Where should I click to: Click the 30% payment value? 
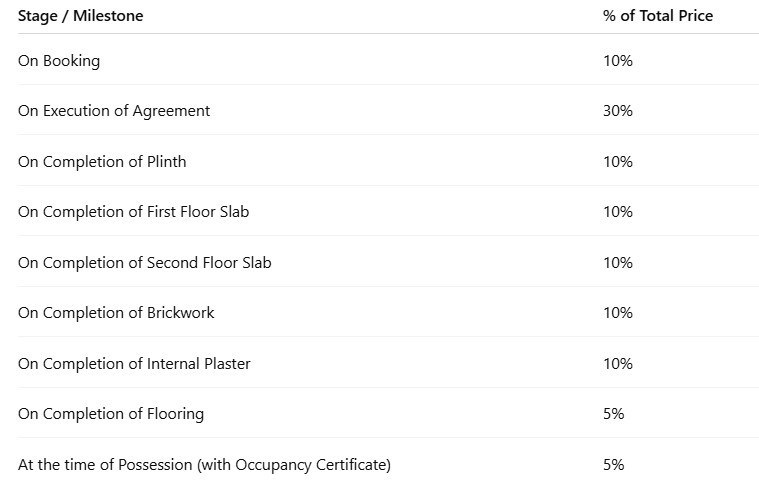(x=618, y=111)
